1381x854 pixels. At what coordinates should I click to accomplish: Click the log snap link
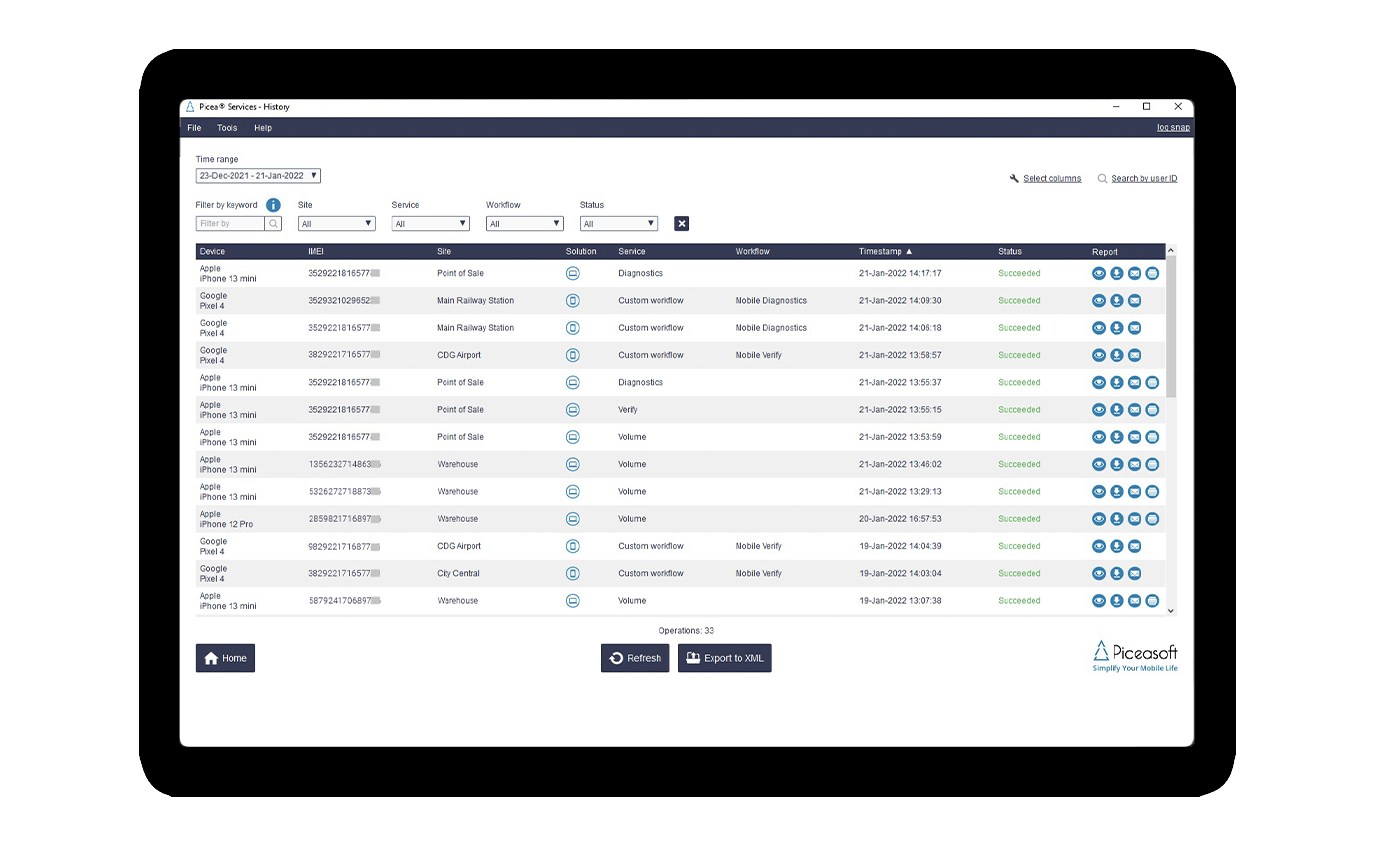point(1174,128)
